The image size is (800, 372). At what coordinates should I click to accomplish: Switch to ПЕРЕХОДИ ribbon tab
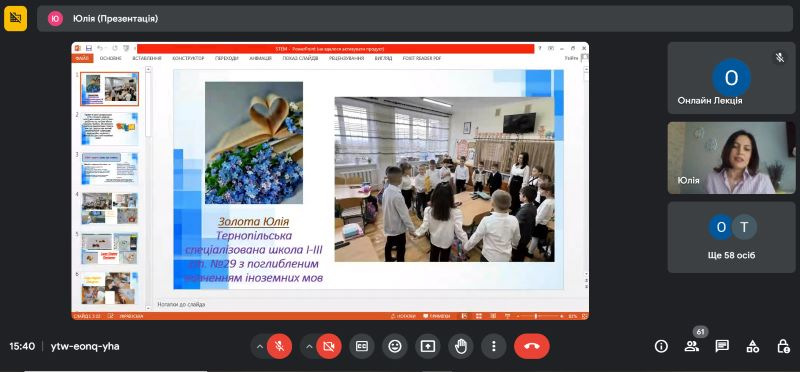click(x=227, y=58)
